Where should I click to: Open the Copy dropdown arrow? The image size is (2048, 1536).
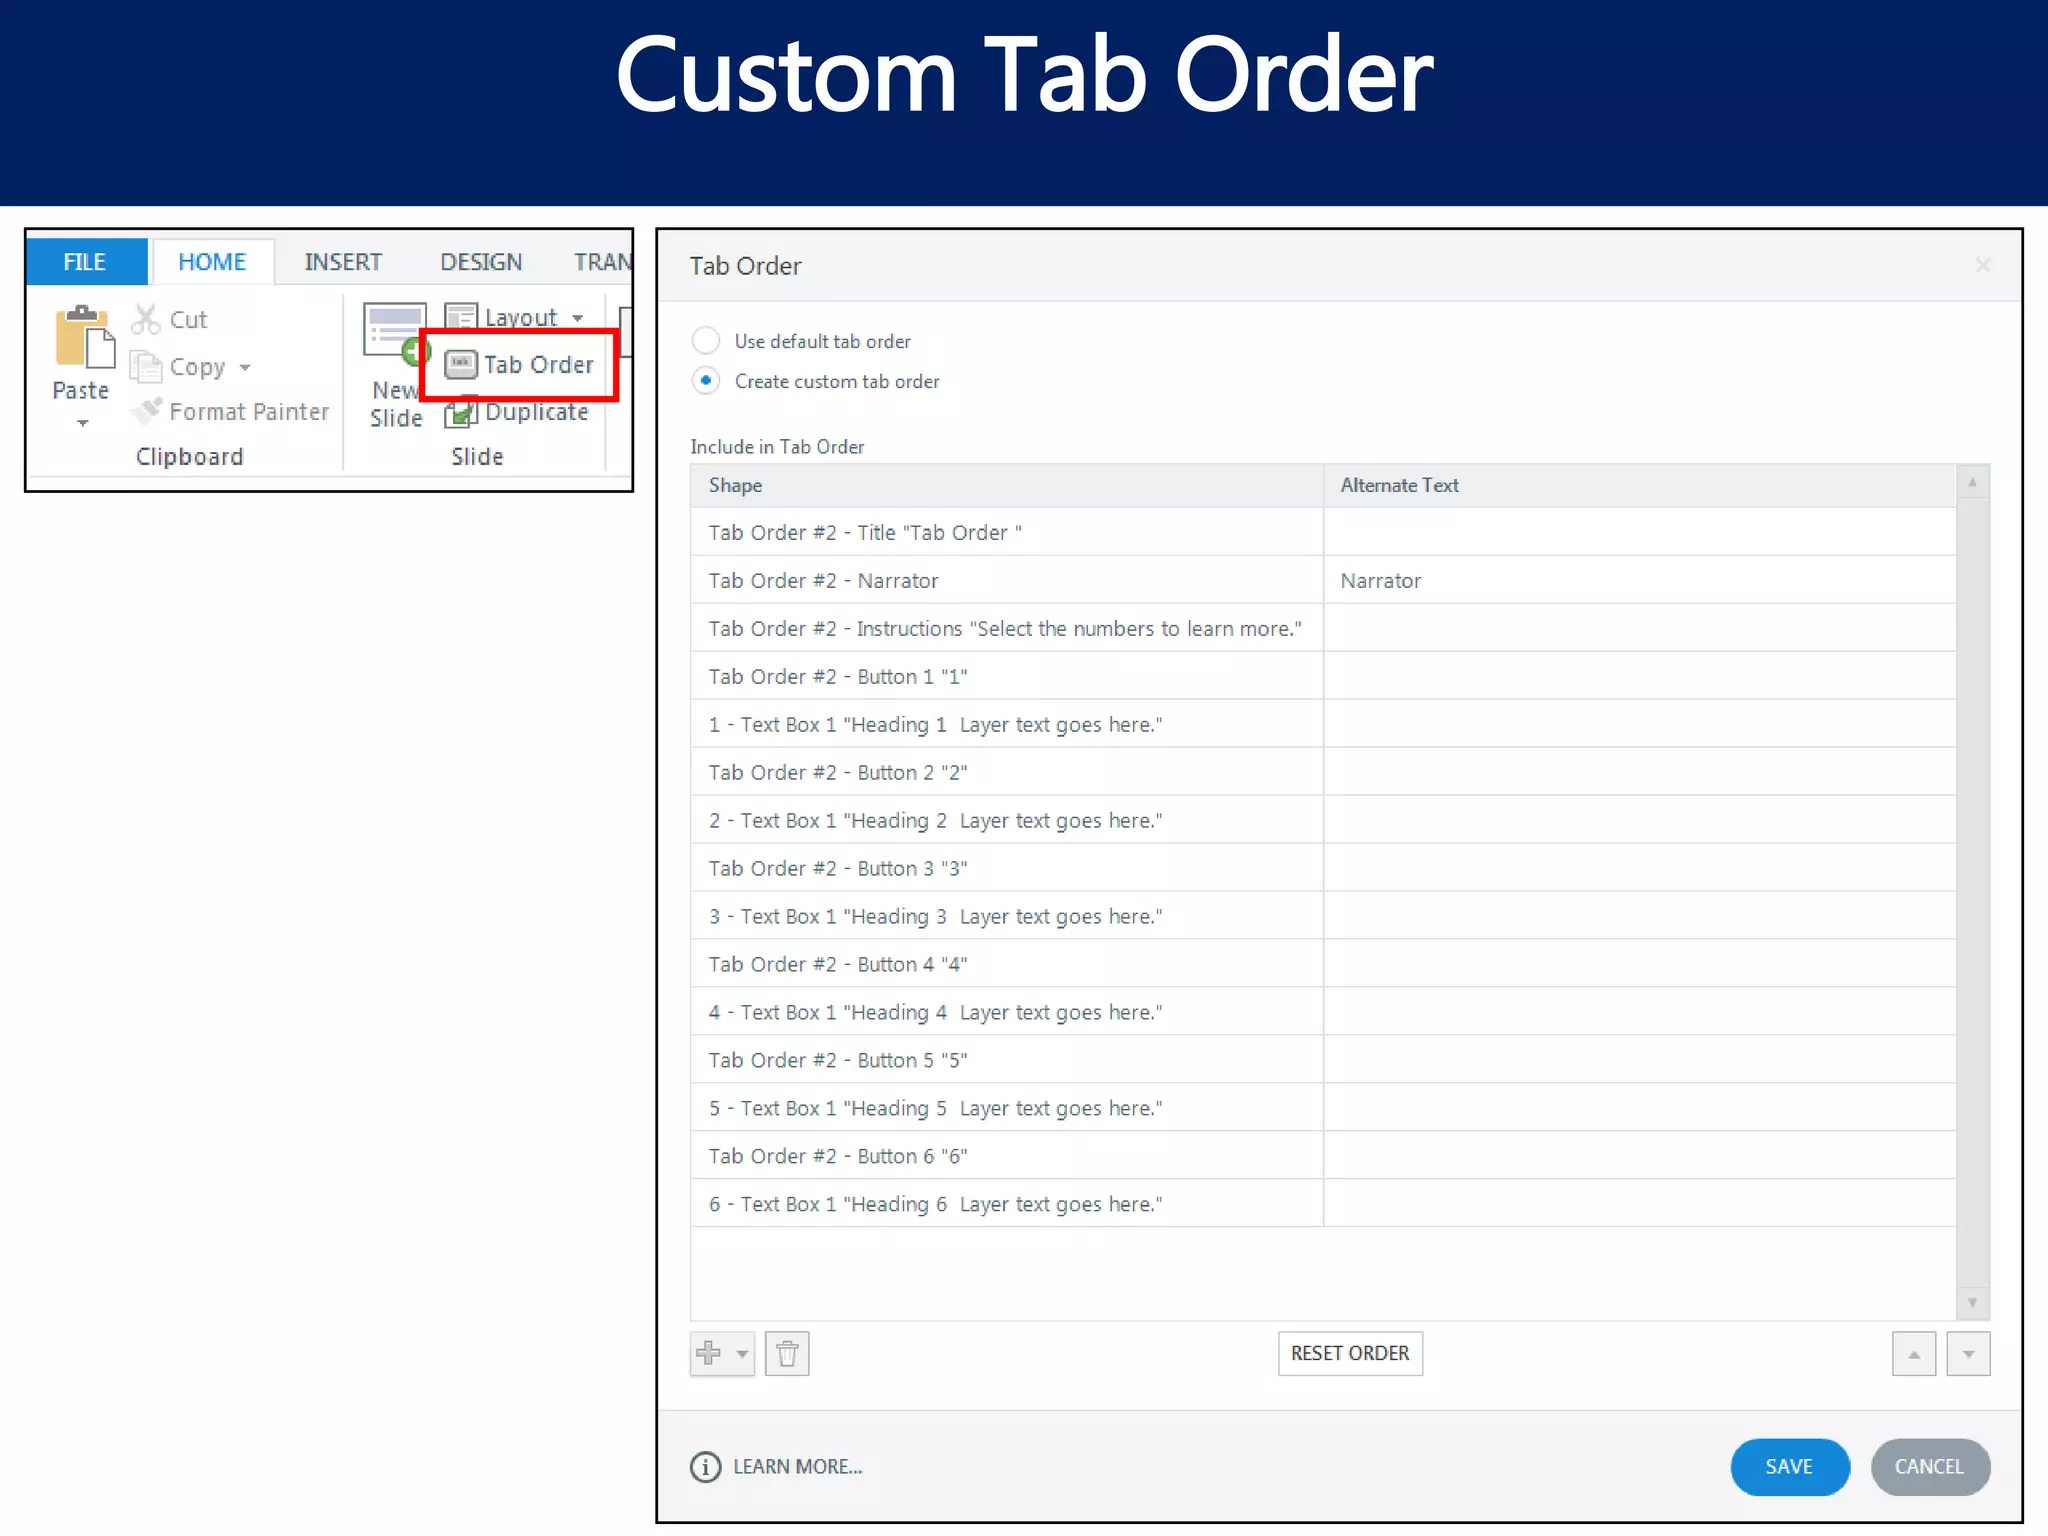tap(245, 368)
